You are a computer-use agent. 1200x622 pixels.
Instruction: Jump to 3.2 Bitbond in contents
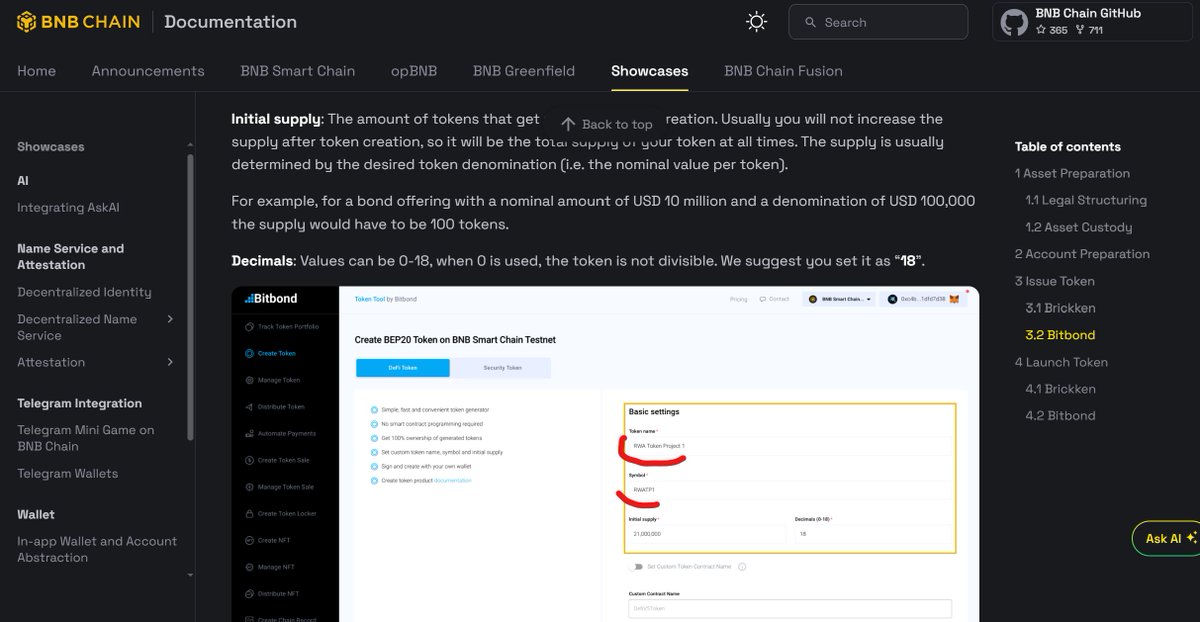point(1060,335)
